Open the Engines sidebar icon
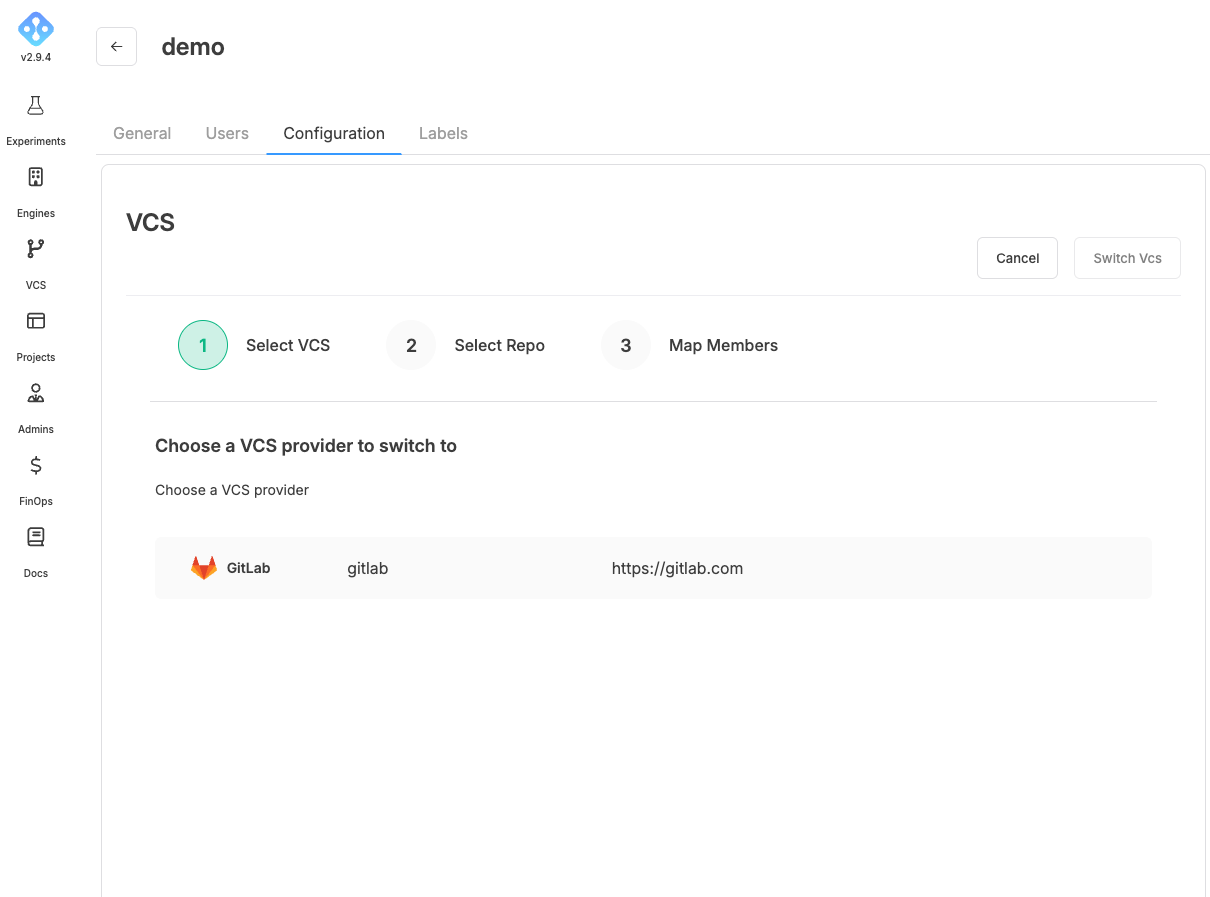 [x=36, y=177]
